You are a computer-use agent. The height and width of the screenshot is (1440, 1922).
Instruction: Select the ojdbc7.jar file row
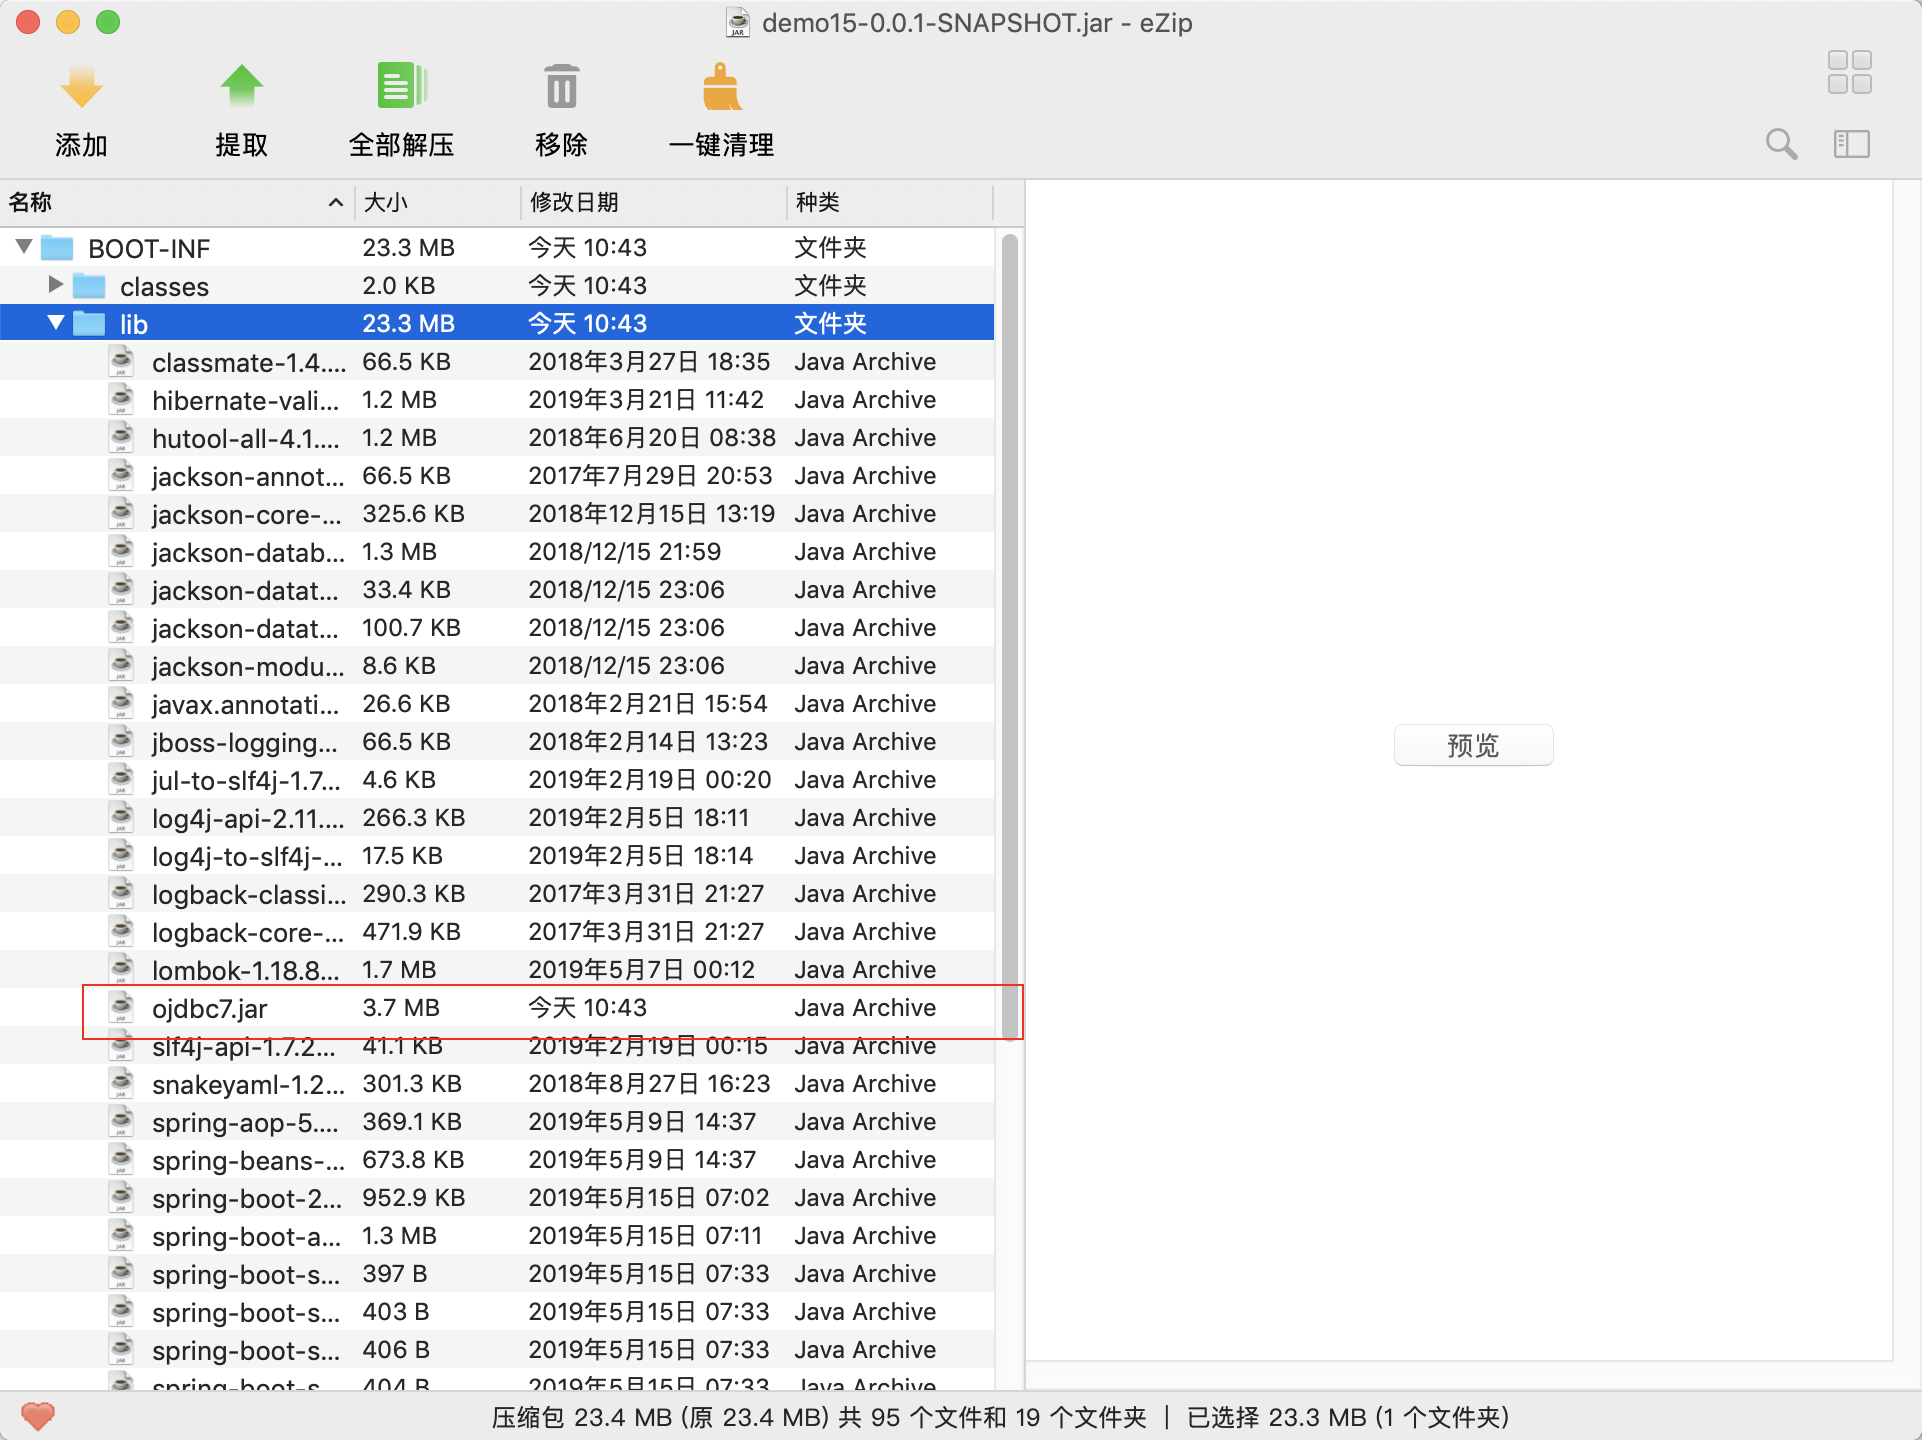[210, 1008]
